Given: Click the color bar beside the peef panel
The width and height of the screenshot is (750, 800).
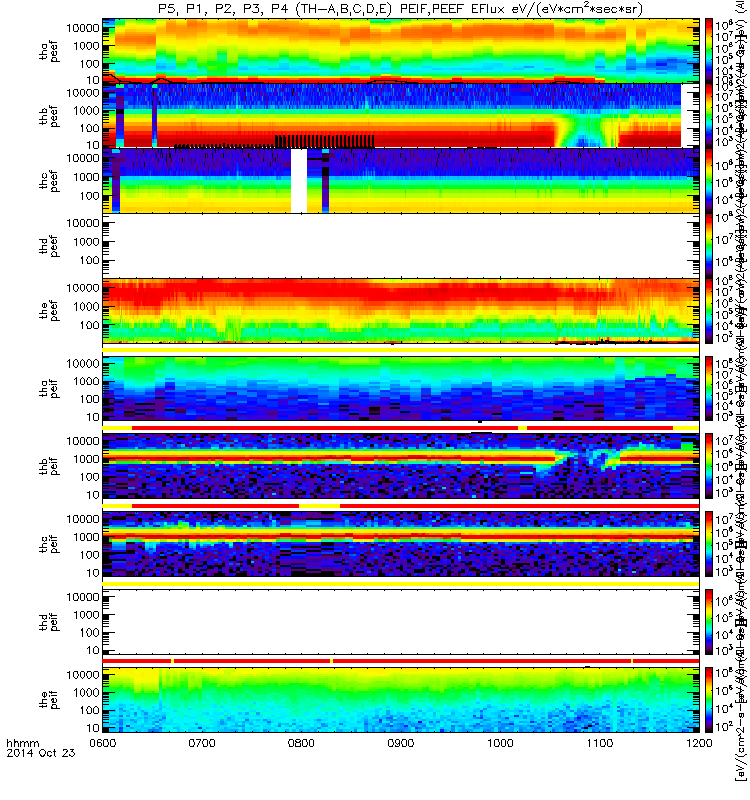Looking at the screenshot, I should click(x=709, y=310).
